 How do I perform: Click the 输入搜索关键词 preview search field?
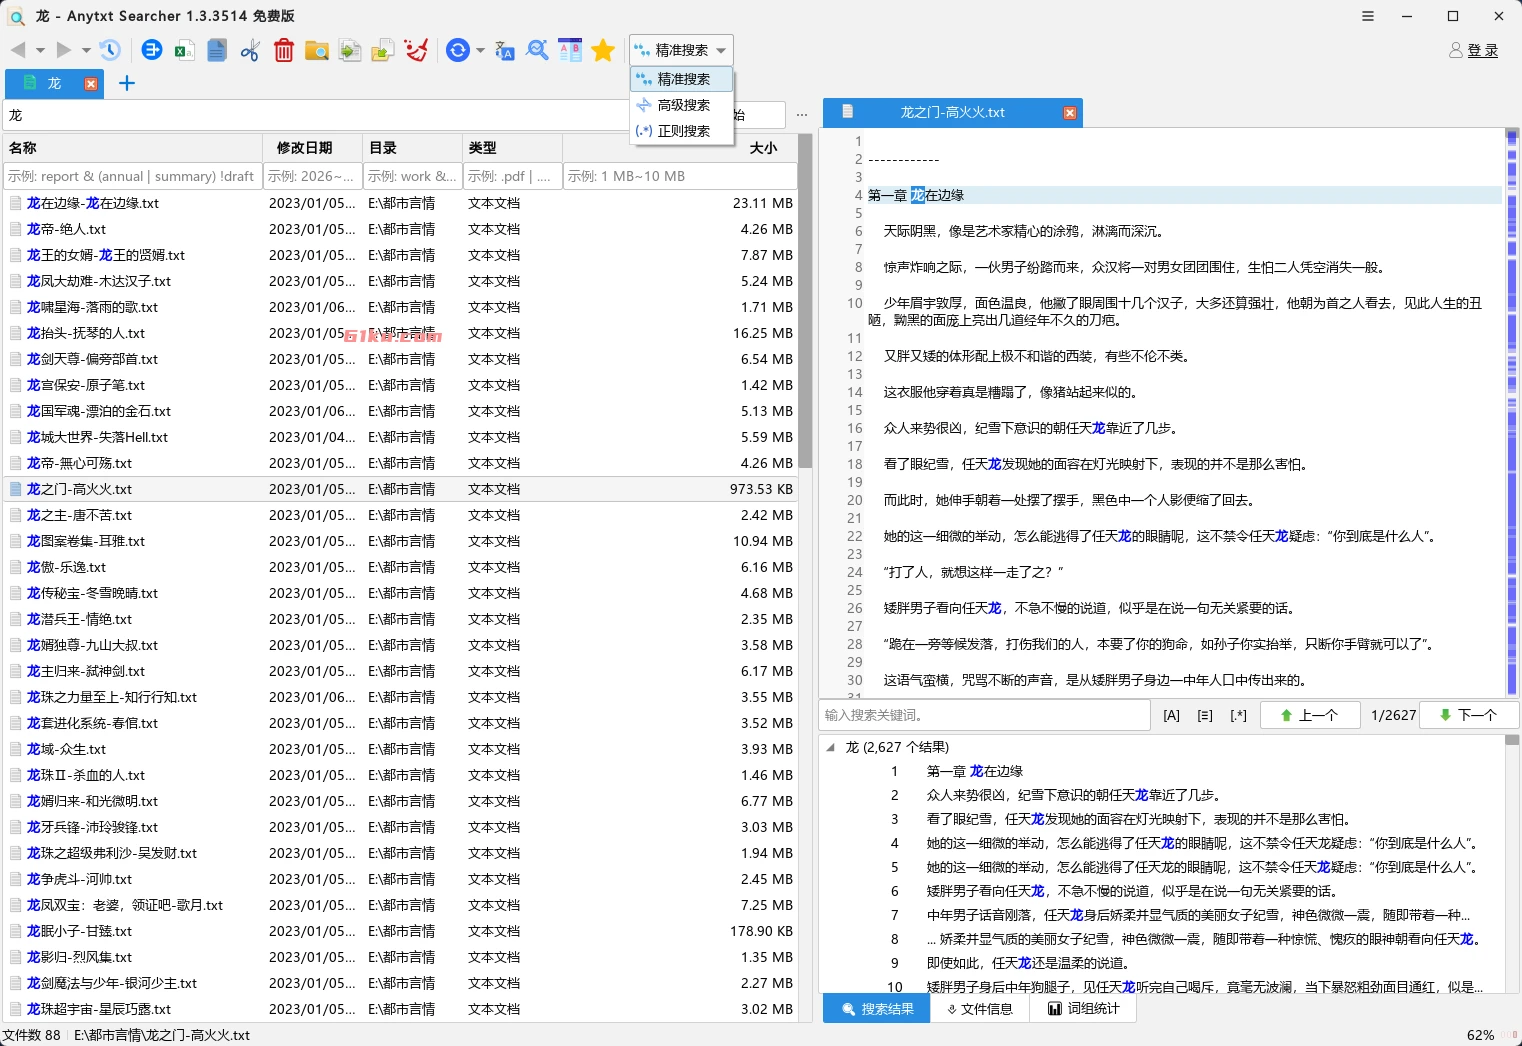985,715
